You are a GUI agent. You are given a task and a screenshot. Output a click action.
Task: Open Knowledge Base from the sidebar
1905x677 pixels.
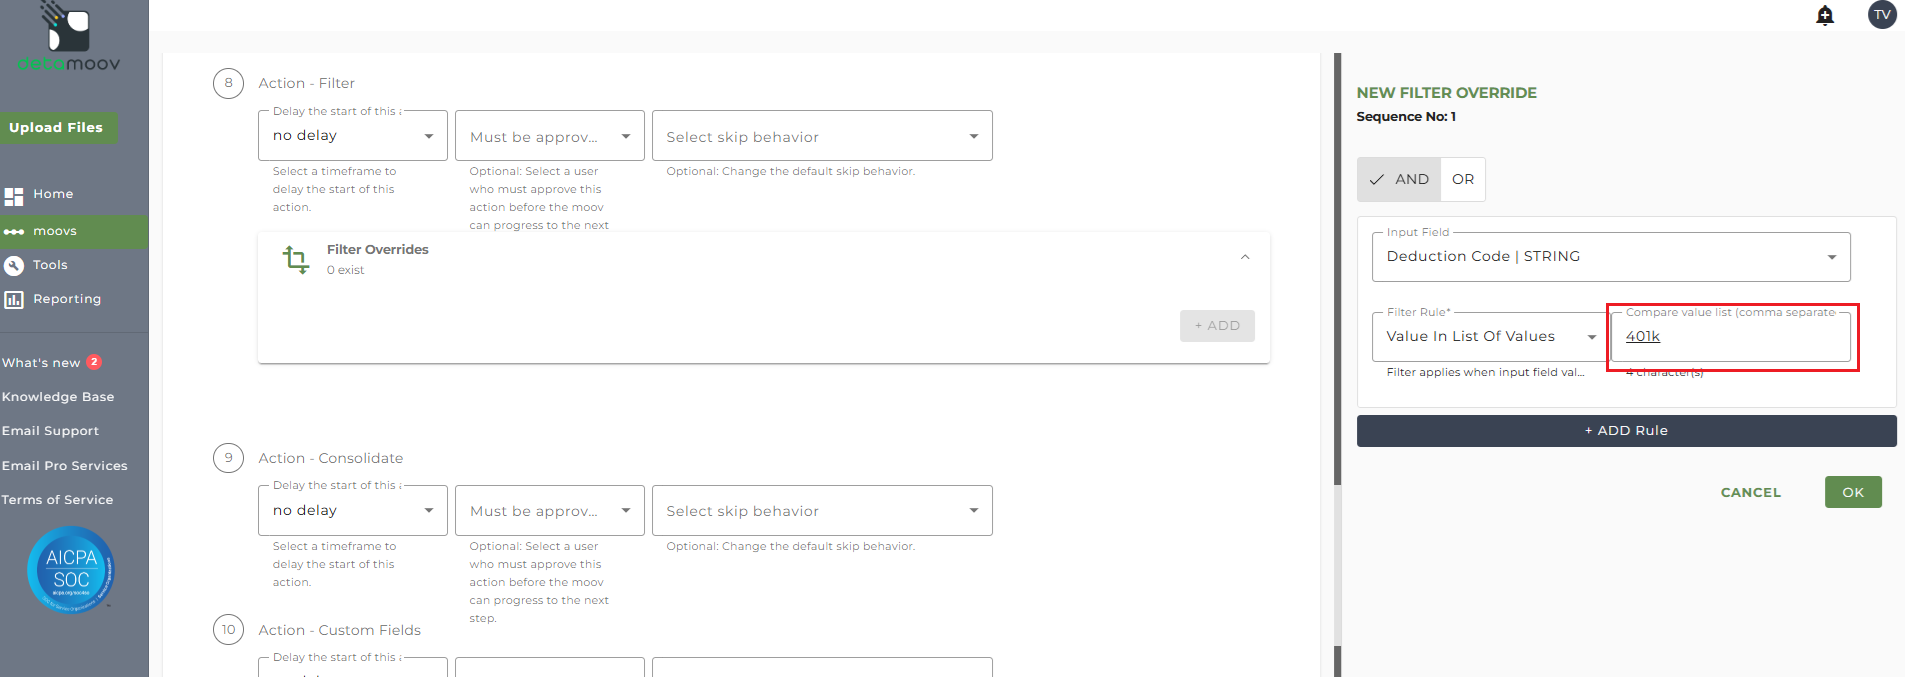pos(58,397)
